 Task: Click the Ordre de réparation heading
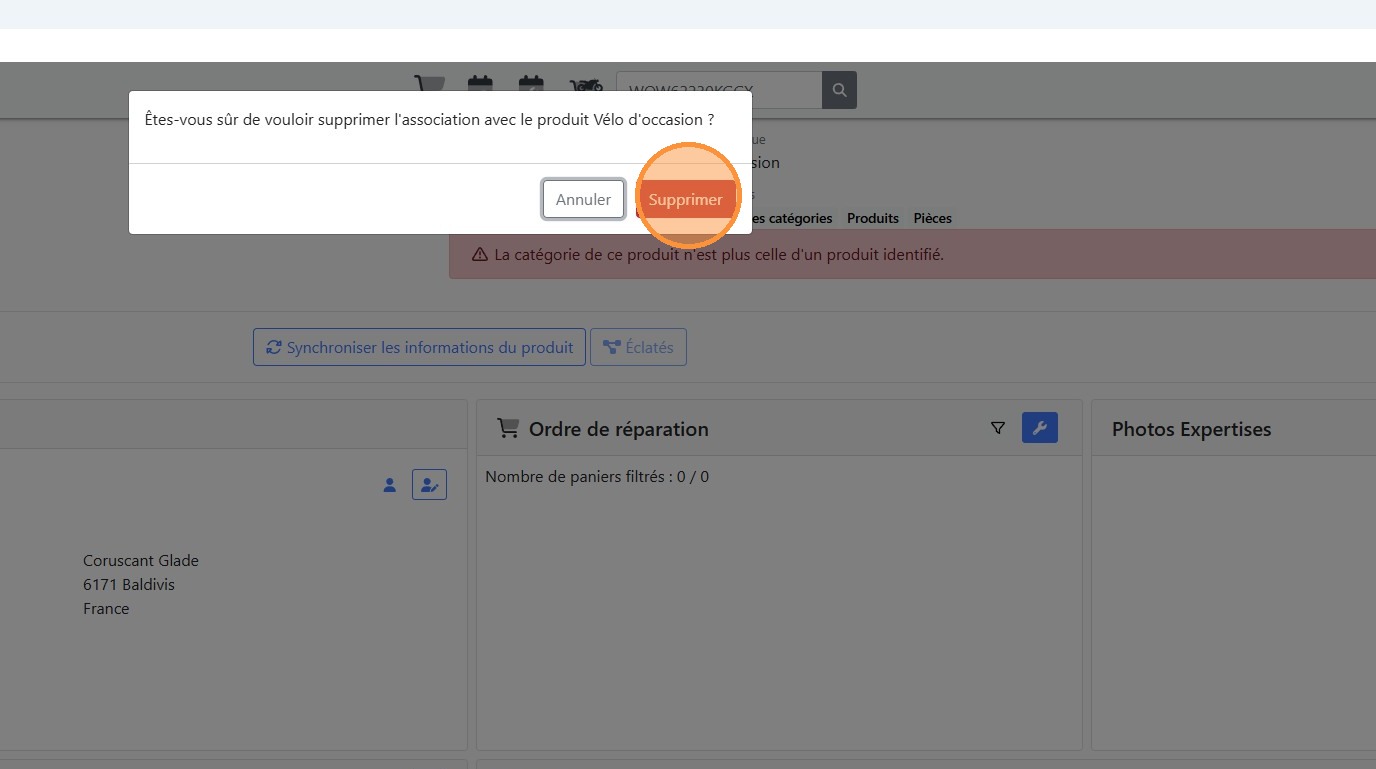tap(618, 429)
